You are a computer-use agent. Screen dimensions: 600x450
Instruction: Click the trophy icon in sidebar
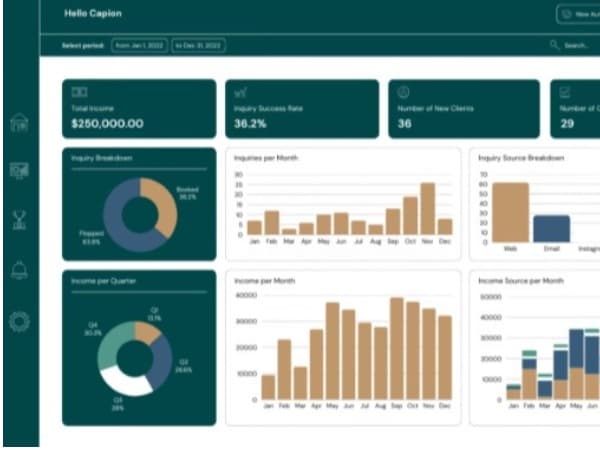point(19,220)
